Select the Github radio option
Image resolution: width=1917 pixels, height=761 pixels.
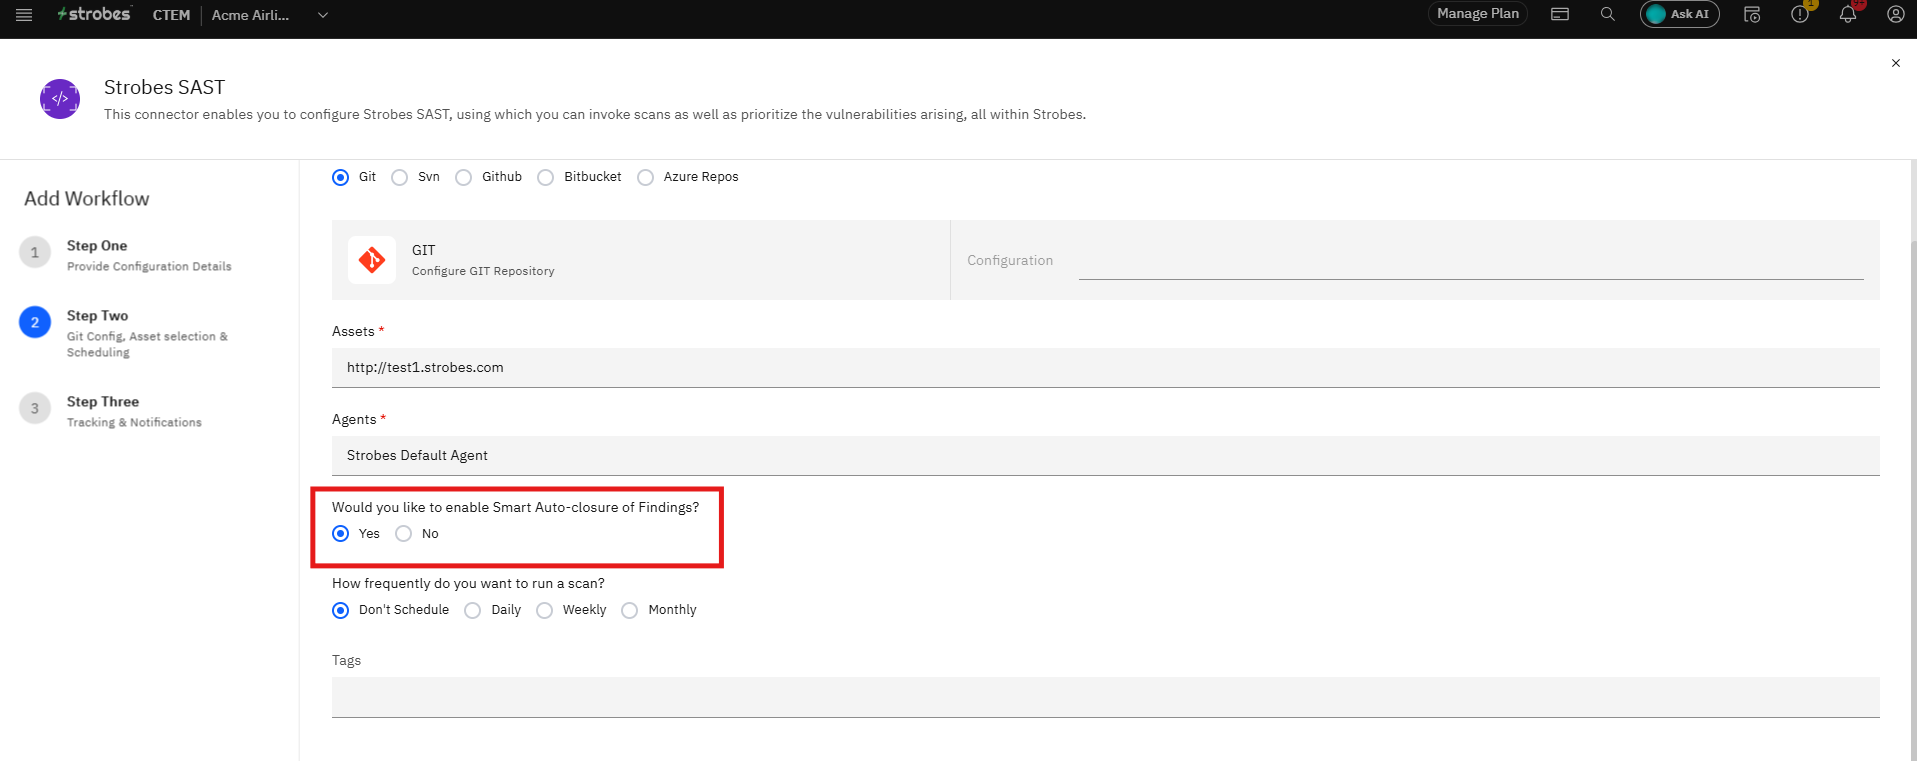[464, 177]
